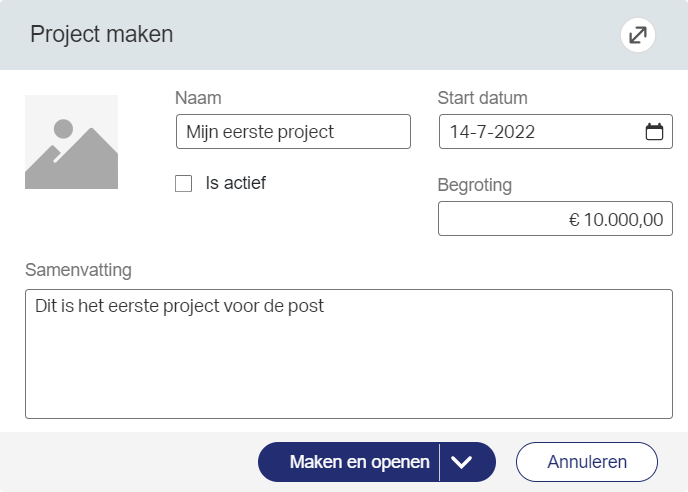The height and width of the screenshot is (492, 688).
Task: Click the '€ 10.000,00' budget value
Action: 616,220
